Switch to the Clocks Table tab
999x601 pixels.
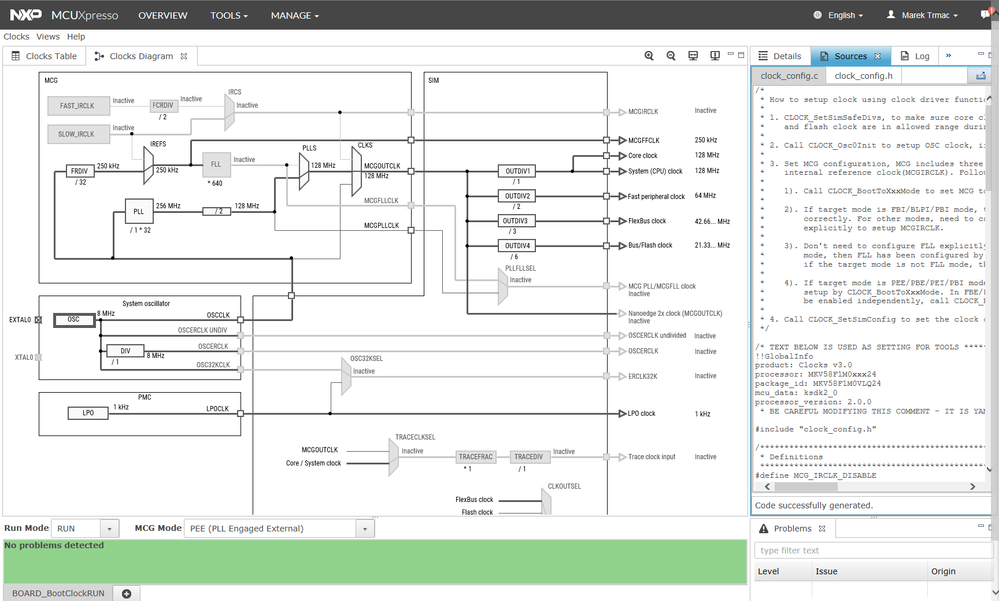tap(44, 57)
